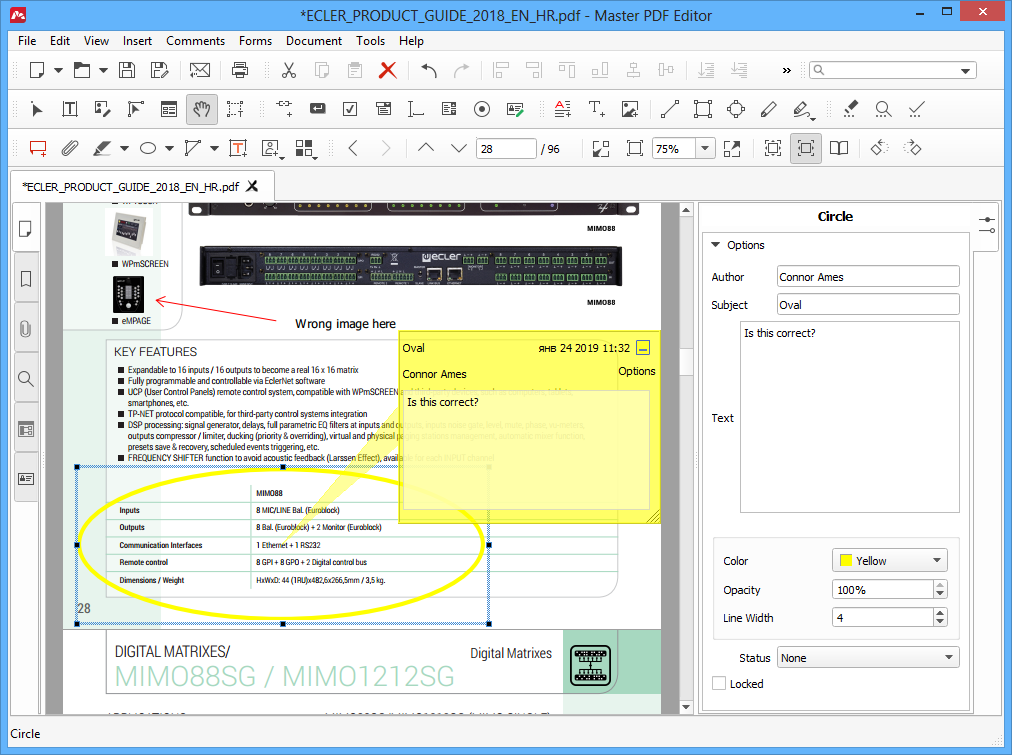Delete the selected object with the red X
Viewport: 1012px width, 755px height.
click(387, 70)
